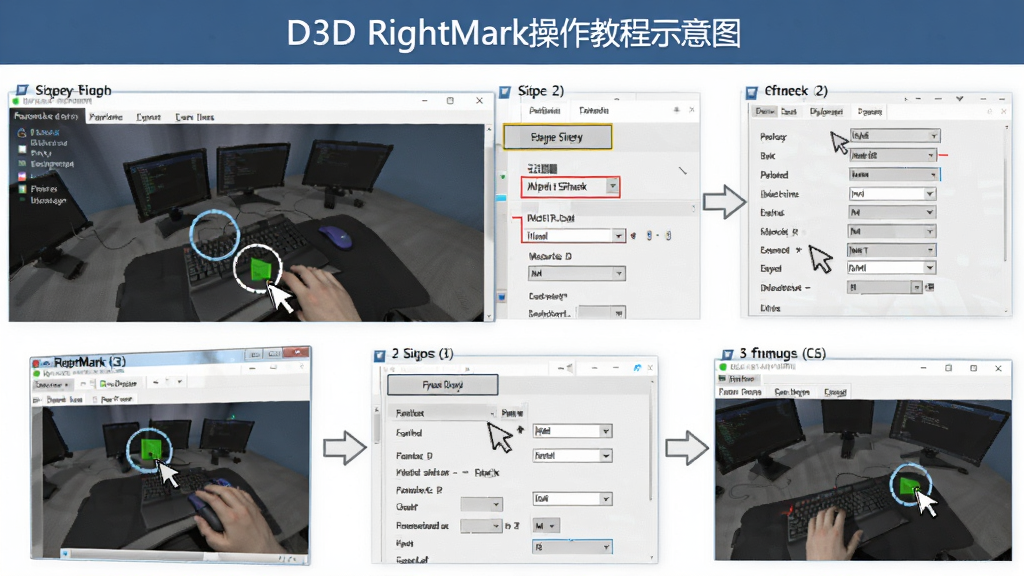
Task: Click the headset icon atop the Sigpey Fiagh sidebar
Action: (22, 133)
